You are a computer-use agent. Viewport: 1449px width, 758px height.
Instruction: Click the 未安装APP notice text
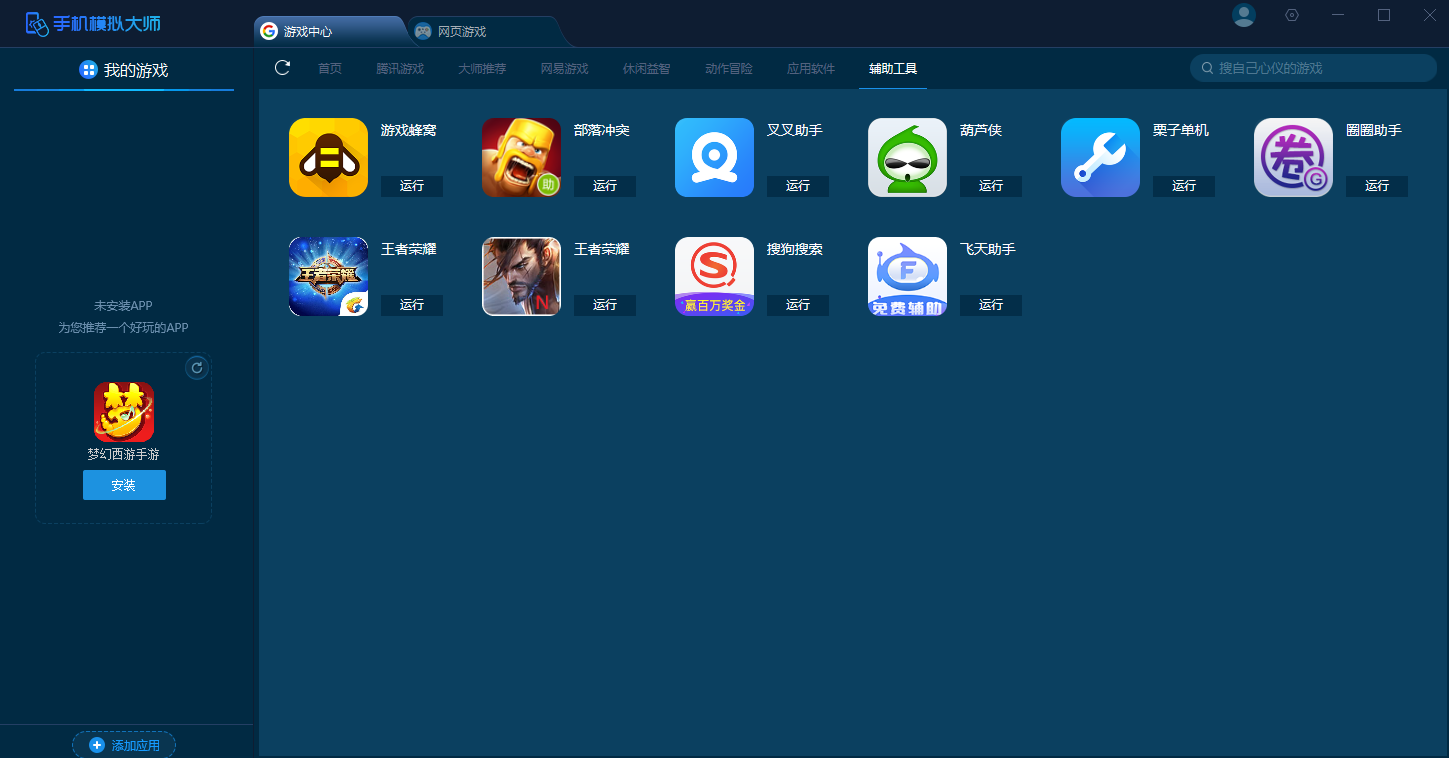(x=123, y=306)
